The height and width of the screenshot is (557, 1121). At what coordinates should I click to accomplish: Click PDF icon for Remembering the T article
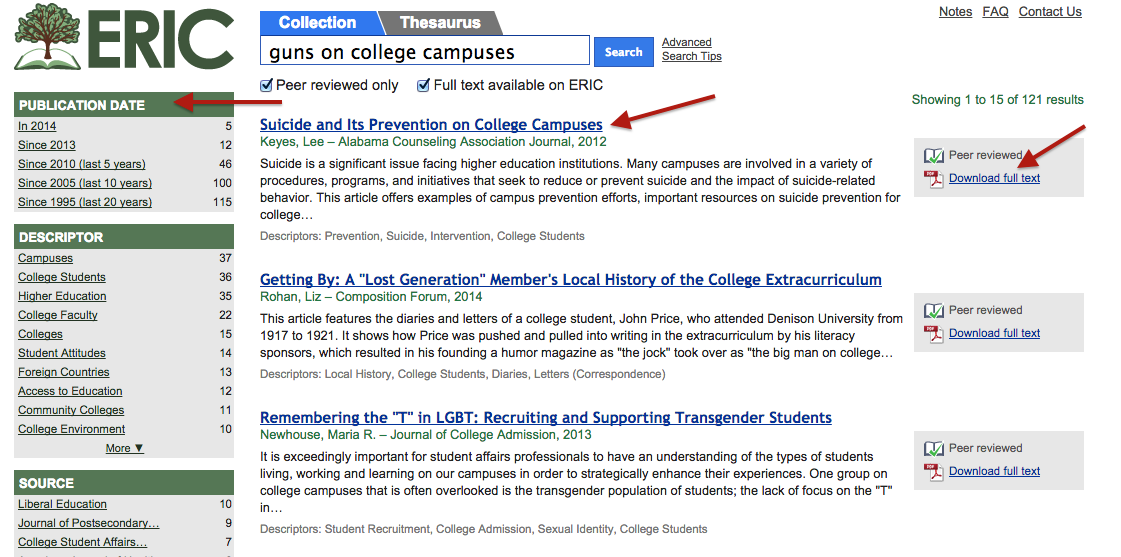pyautogui.click(x=934, y=472)
